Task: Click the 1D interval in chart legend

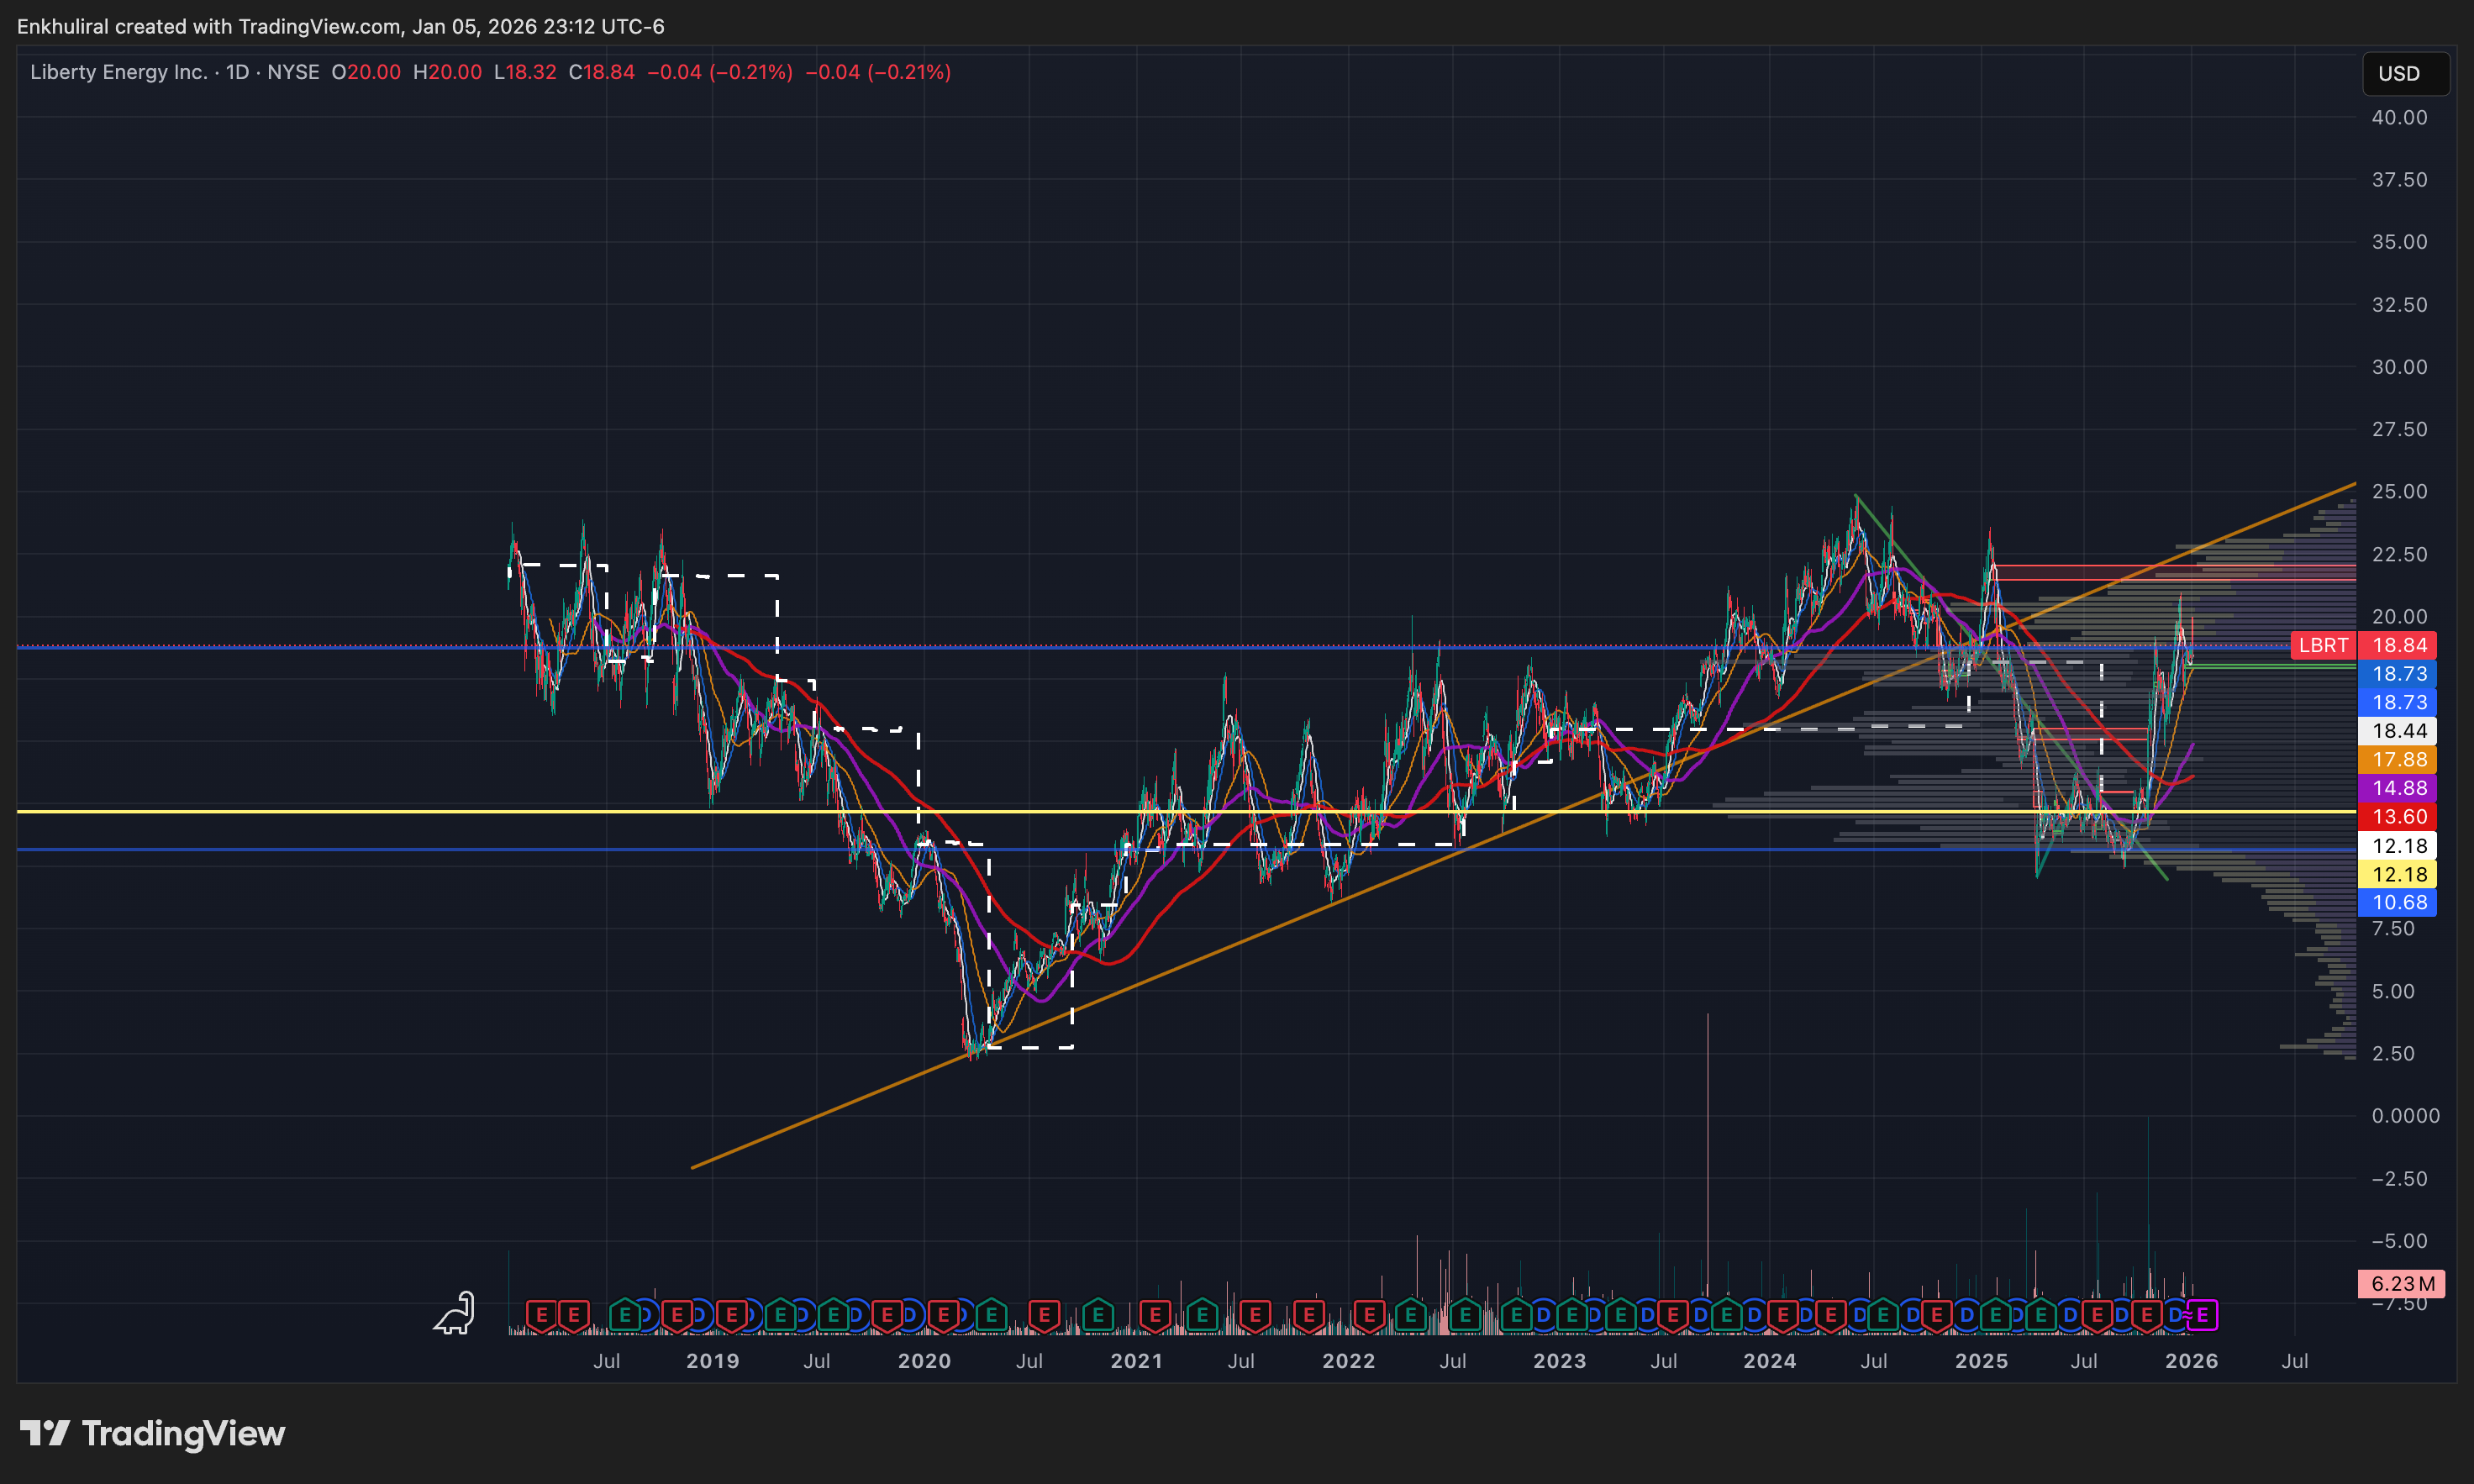Action: (x=237, y=72)
